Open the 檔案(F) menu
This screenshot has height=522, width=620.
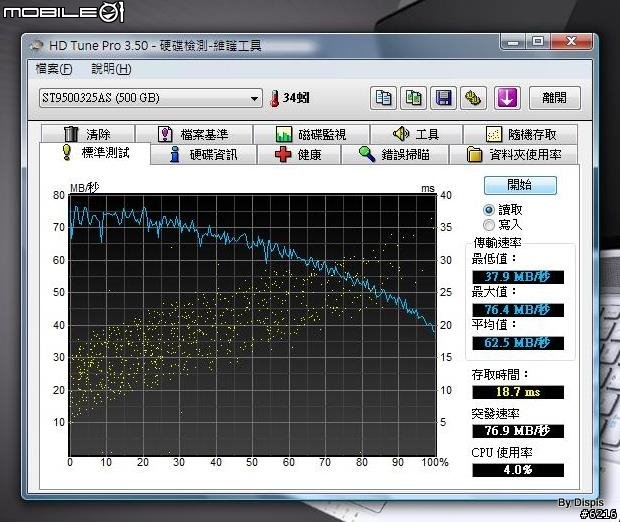point(54,69)
